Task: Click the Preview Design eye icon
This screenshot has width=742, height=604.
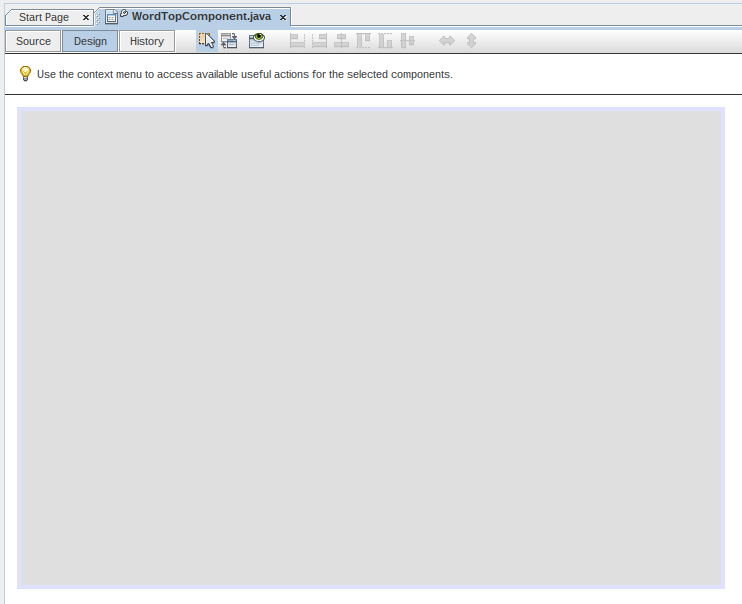Action: click(x=257, y=41)
